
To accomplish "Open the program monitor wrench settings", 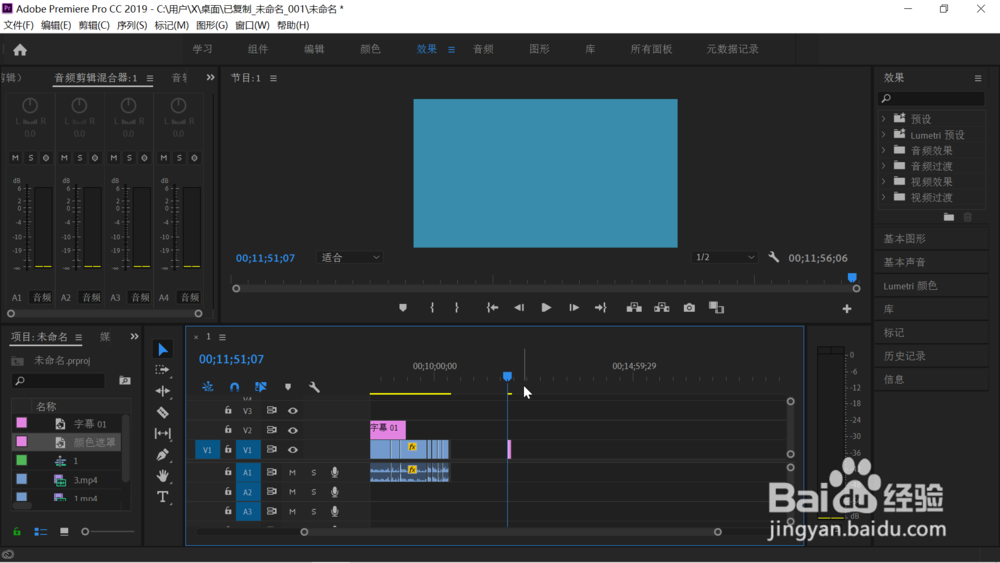I will 774,258.
